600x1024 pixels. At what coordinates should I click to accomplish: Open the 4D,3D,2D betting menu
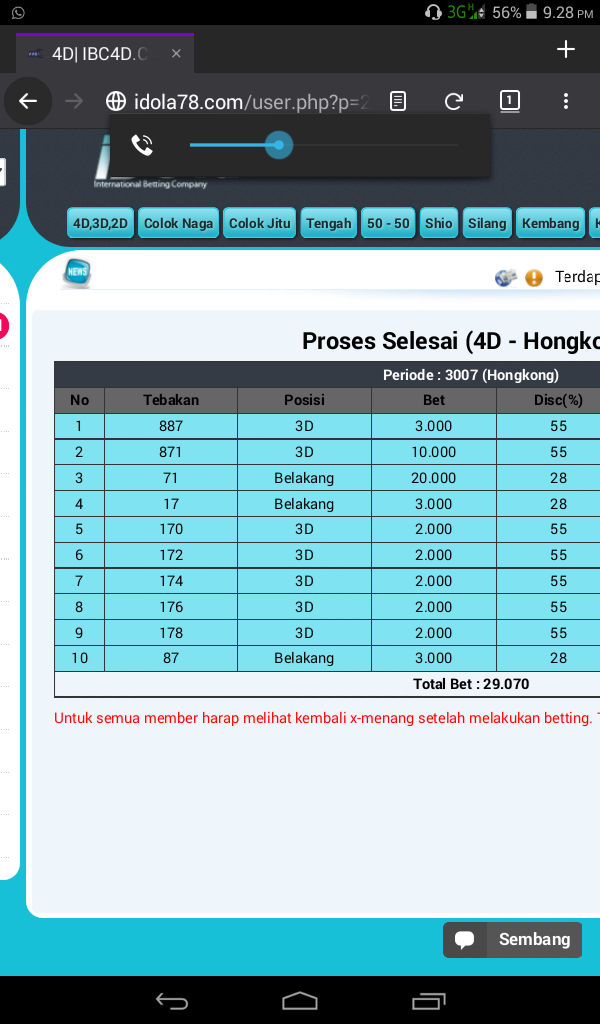100,223
